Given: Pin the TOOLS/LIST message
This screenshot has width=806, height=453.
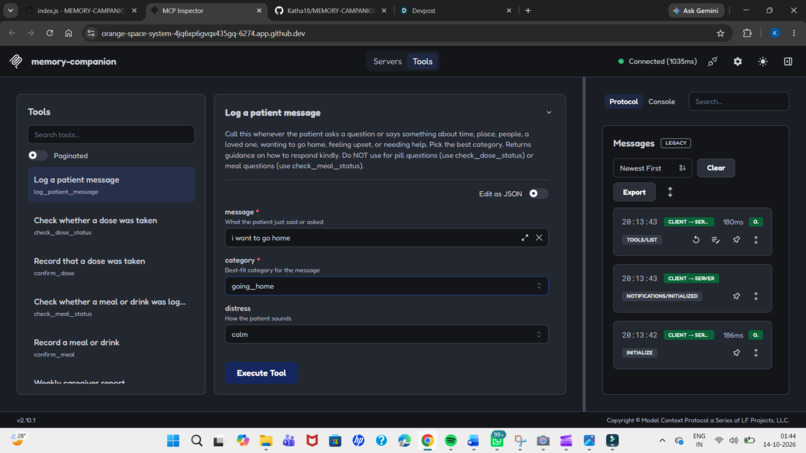Looking at the screenshot, I should (x=737, y=240).
